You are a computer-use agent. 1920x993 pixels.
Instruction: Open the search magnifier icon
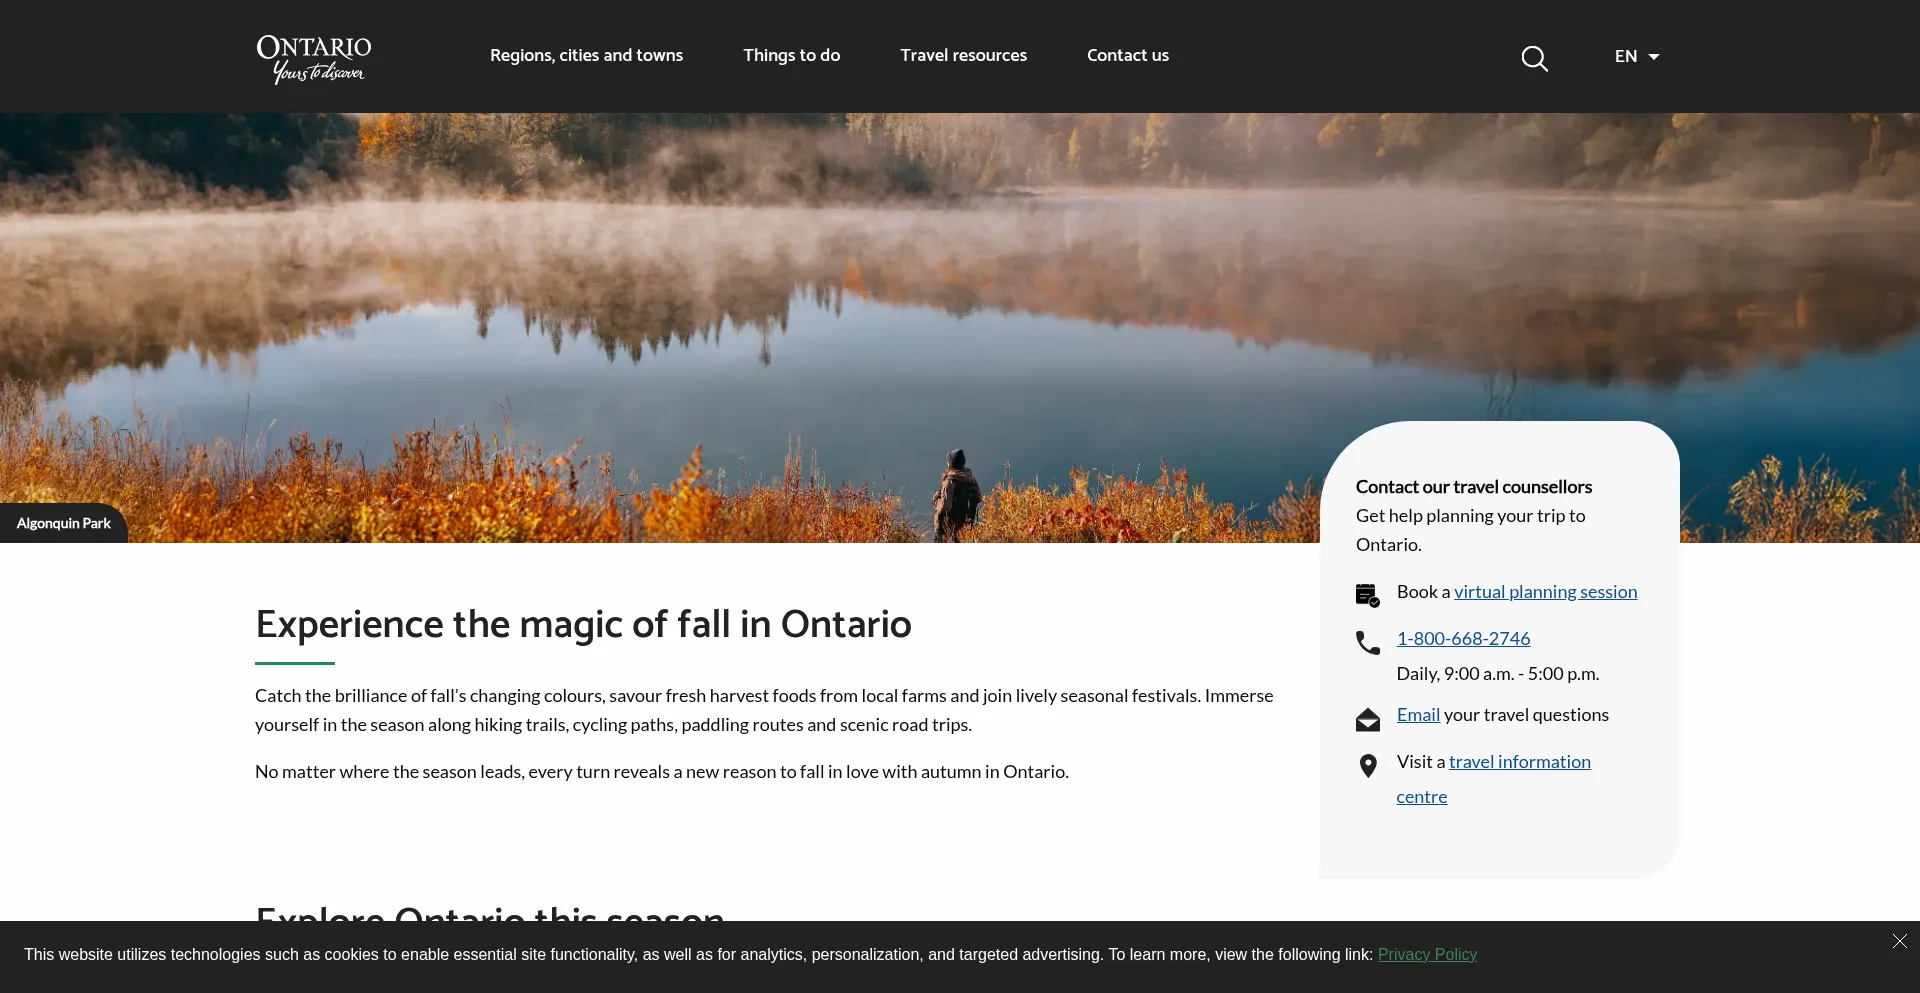coord(1534,58)
